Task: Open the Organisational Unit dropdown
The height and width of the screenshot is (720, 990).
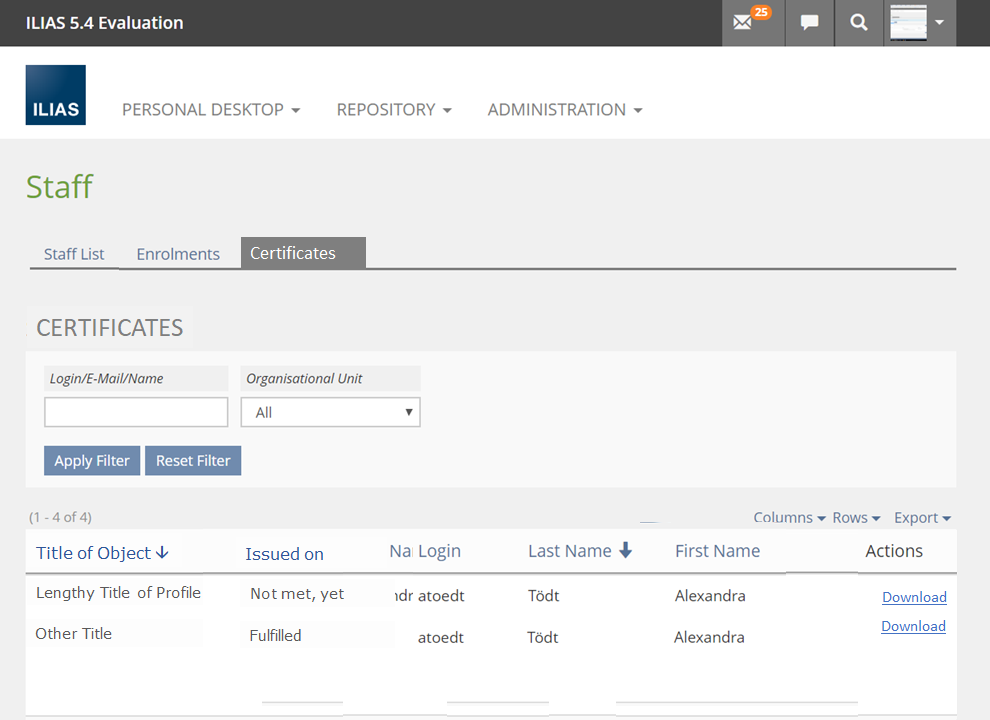Action: tap(331, 412)
